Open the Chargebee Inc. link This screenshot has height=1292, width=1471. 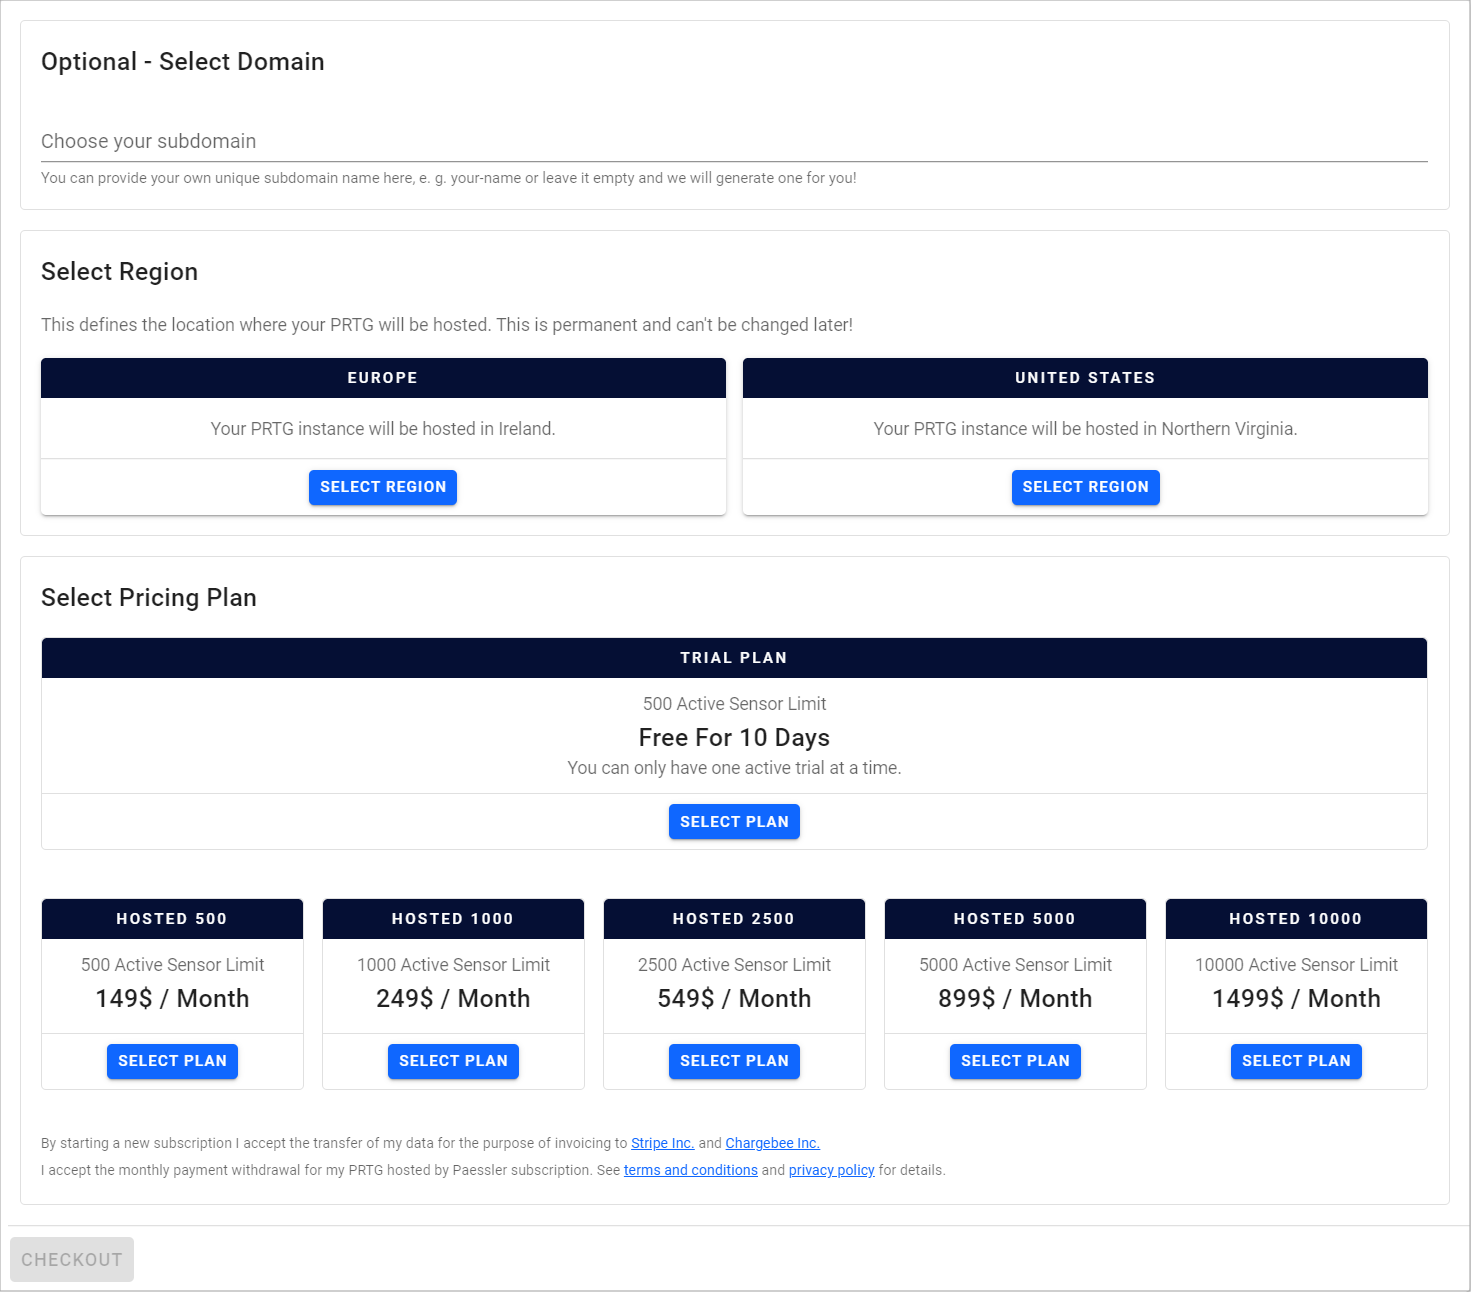pos(772,1143)
